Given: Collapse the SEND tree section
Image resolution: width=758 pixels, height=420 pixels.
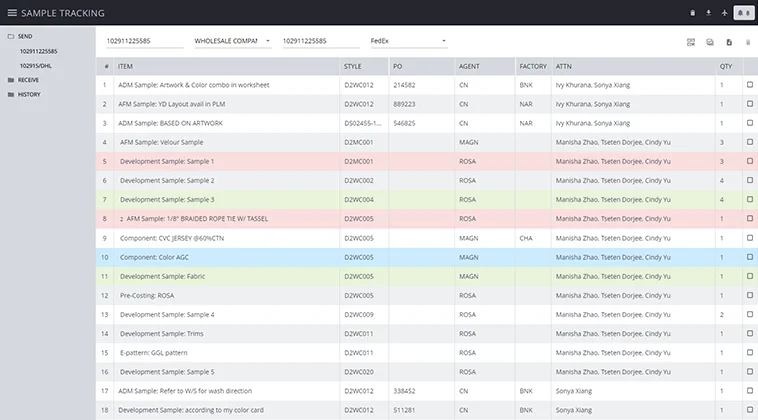Looking at the screenshot, I should [x=25, y=36].
